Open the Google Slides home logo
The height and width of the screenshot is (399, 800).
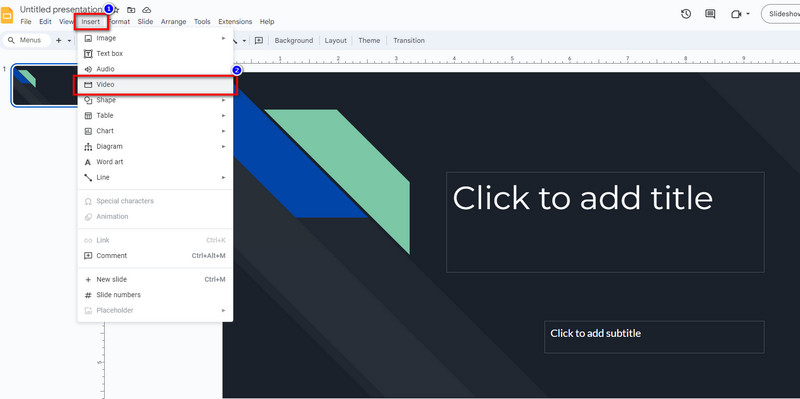coord(7,15)
